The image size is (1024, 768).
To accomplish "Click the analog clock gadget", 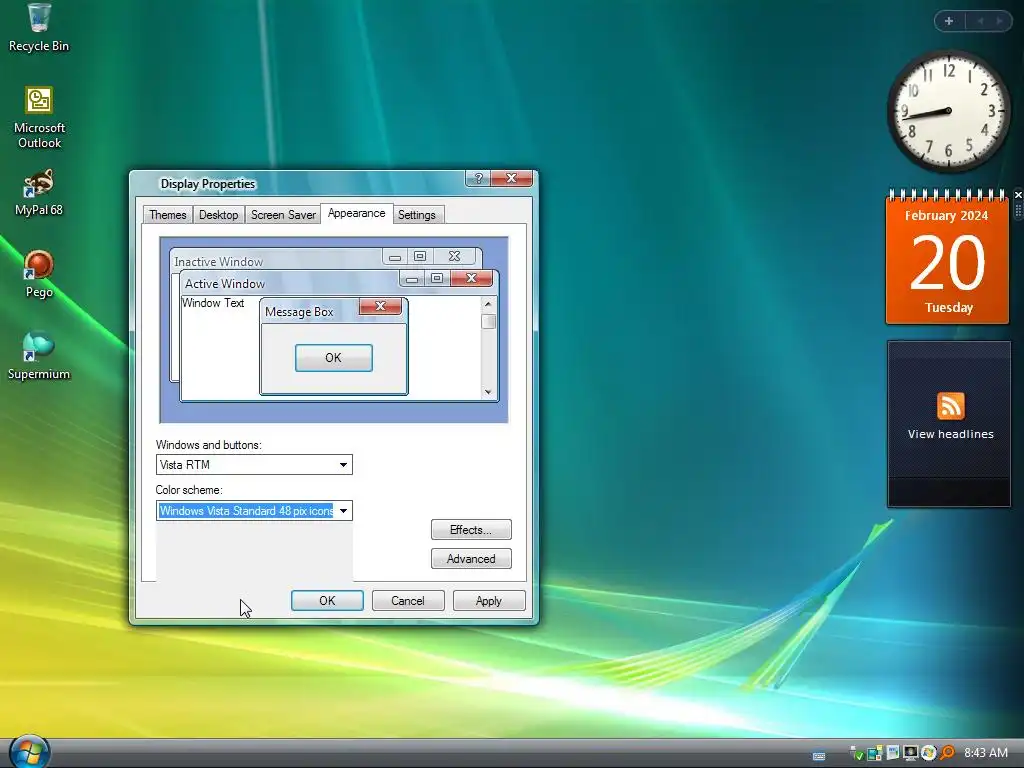I will (x=948, y=111).
